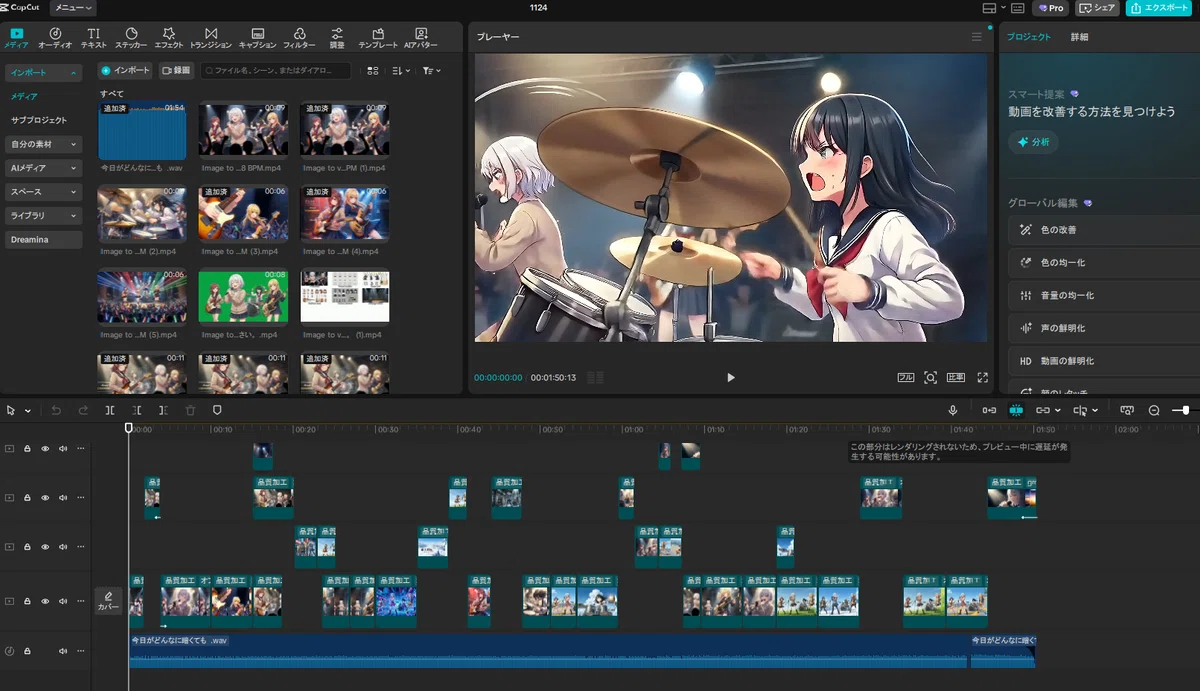Image resolution: width=1200 pixels, height=691 pixels.
Task: Toggle visibility eye on main cover track
Action: pyautogui.click(x=45, y=601)
